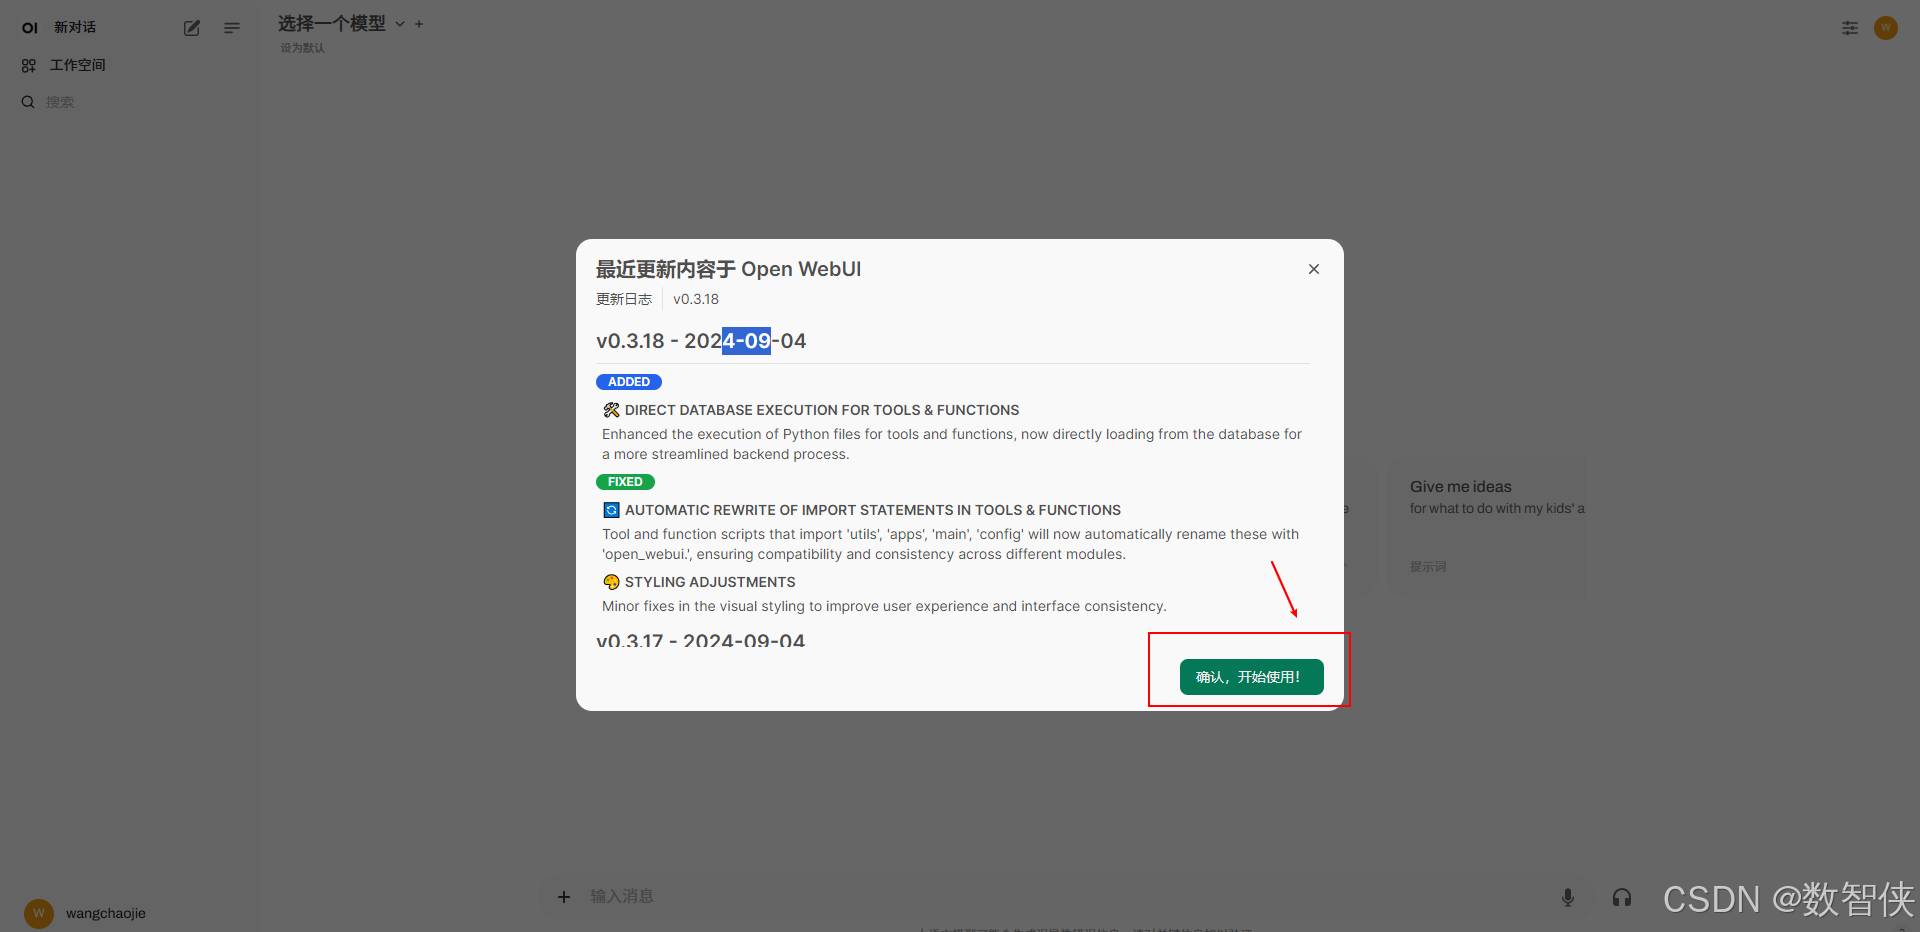Click the AUTOMATIC REWRITE OF IMPORT STATEMENTS title
Viewport: 1920px width, 932px height.
tap(873, 510)
